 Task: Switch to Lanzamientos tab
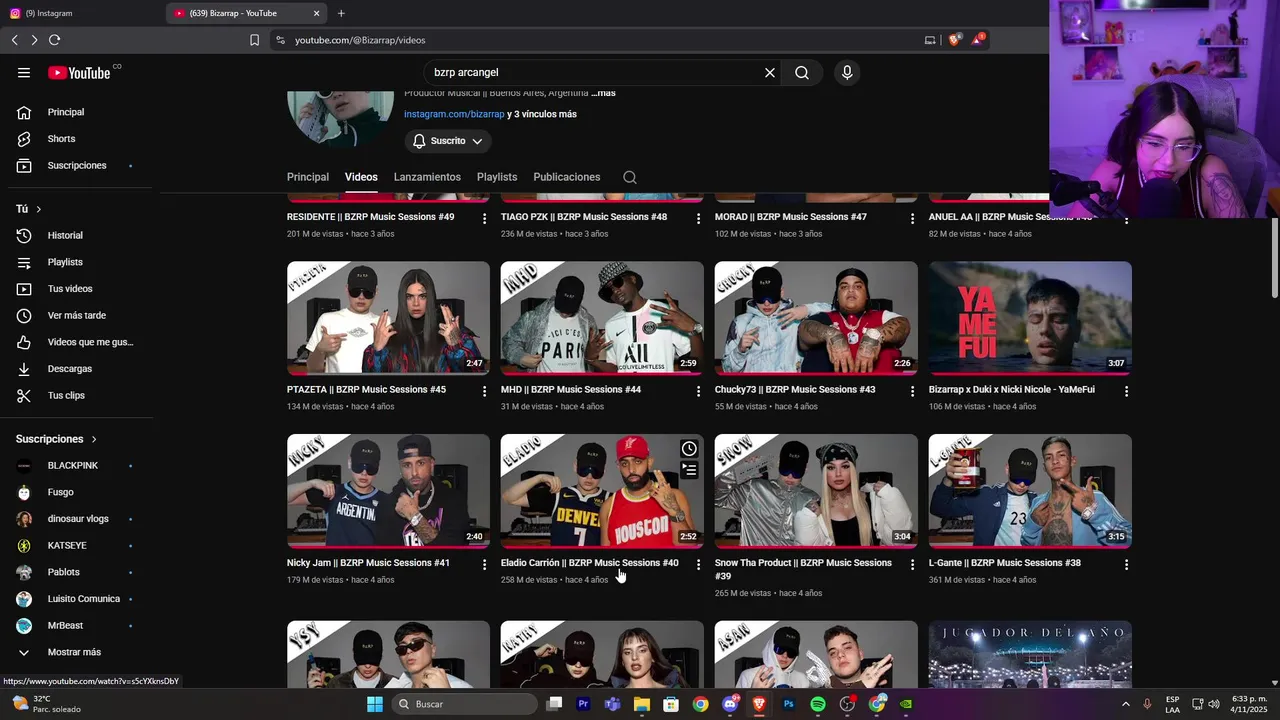427,177
